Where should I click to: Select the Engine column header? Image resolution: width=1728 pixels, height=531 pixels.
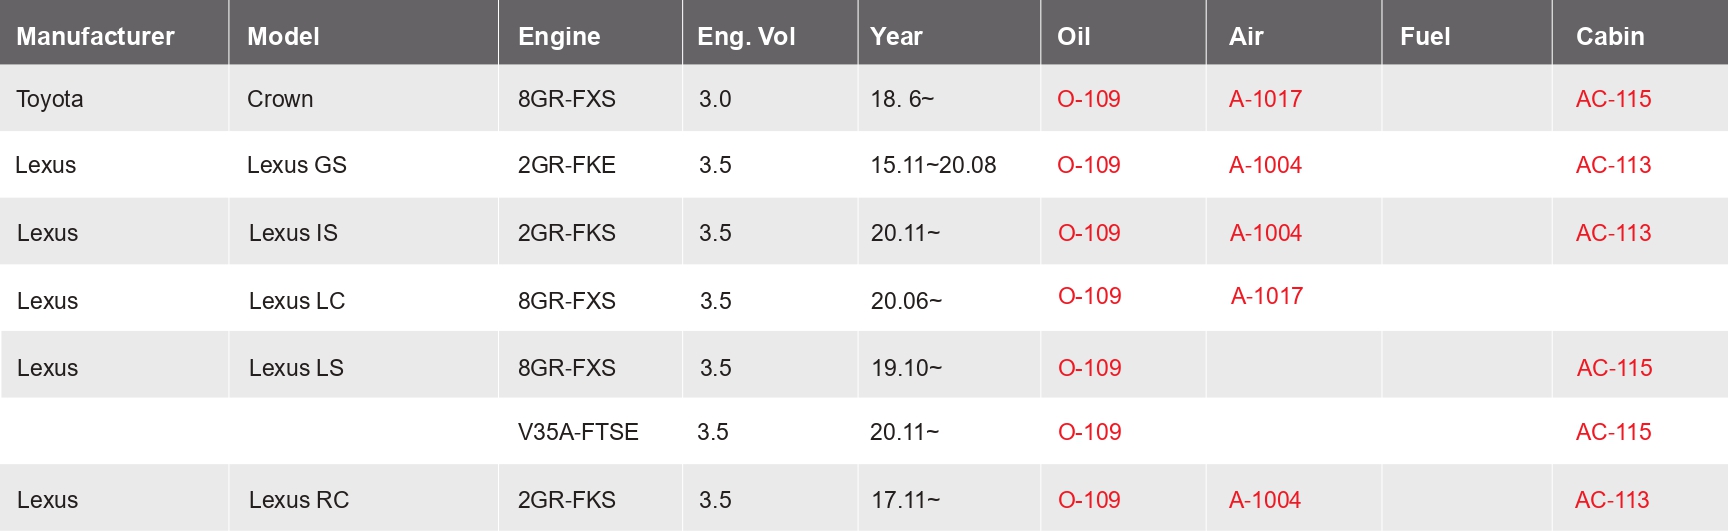pos(559,37)
